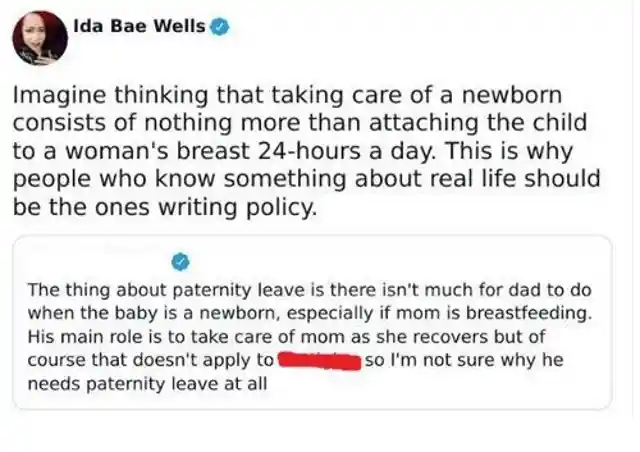This screenshot has width=640, height=452.
Task: Click verified badge in quoted tweet
Action: 181,262
